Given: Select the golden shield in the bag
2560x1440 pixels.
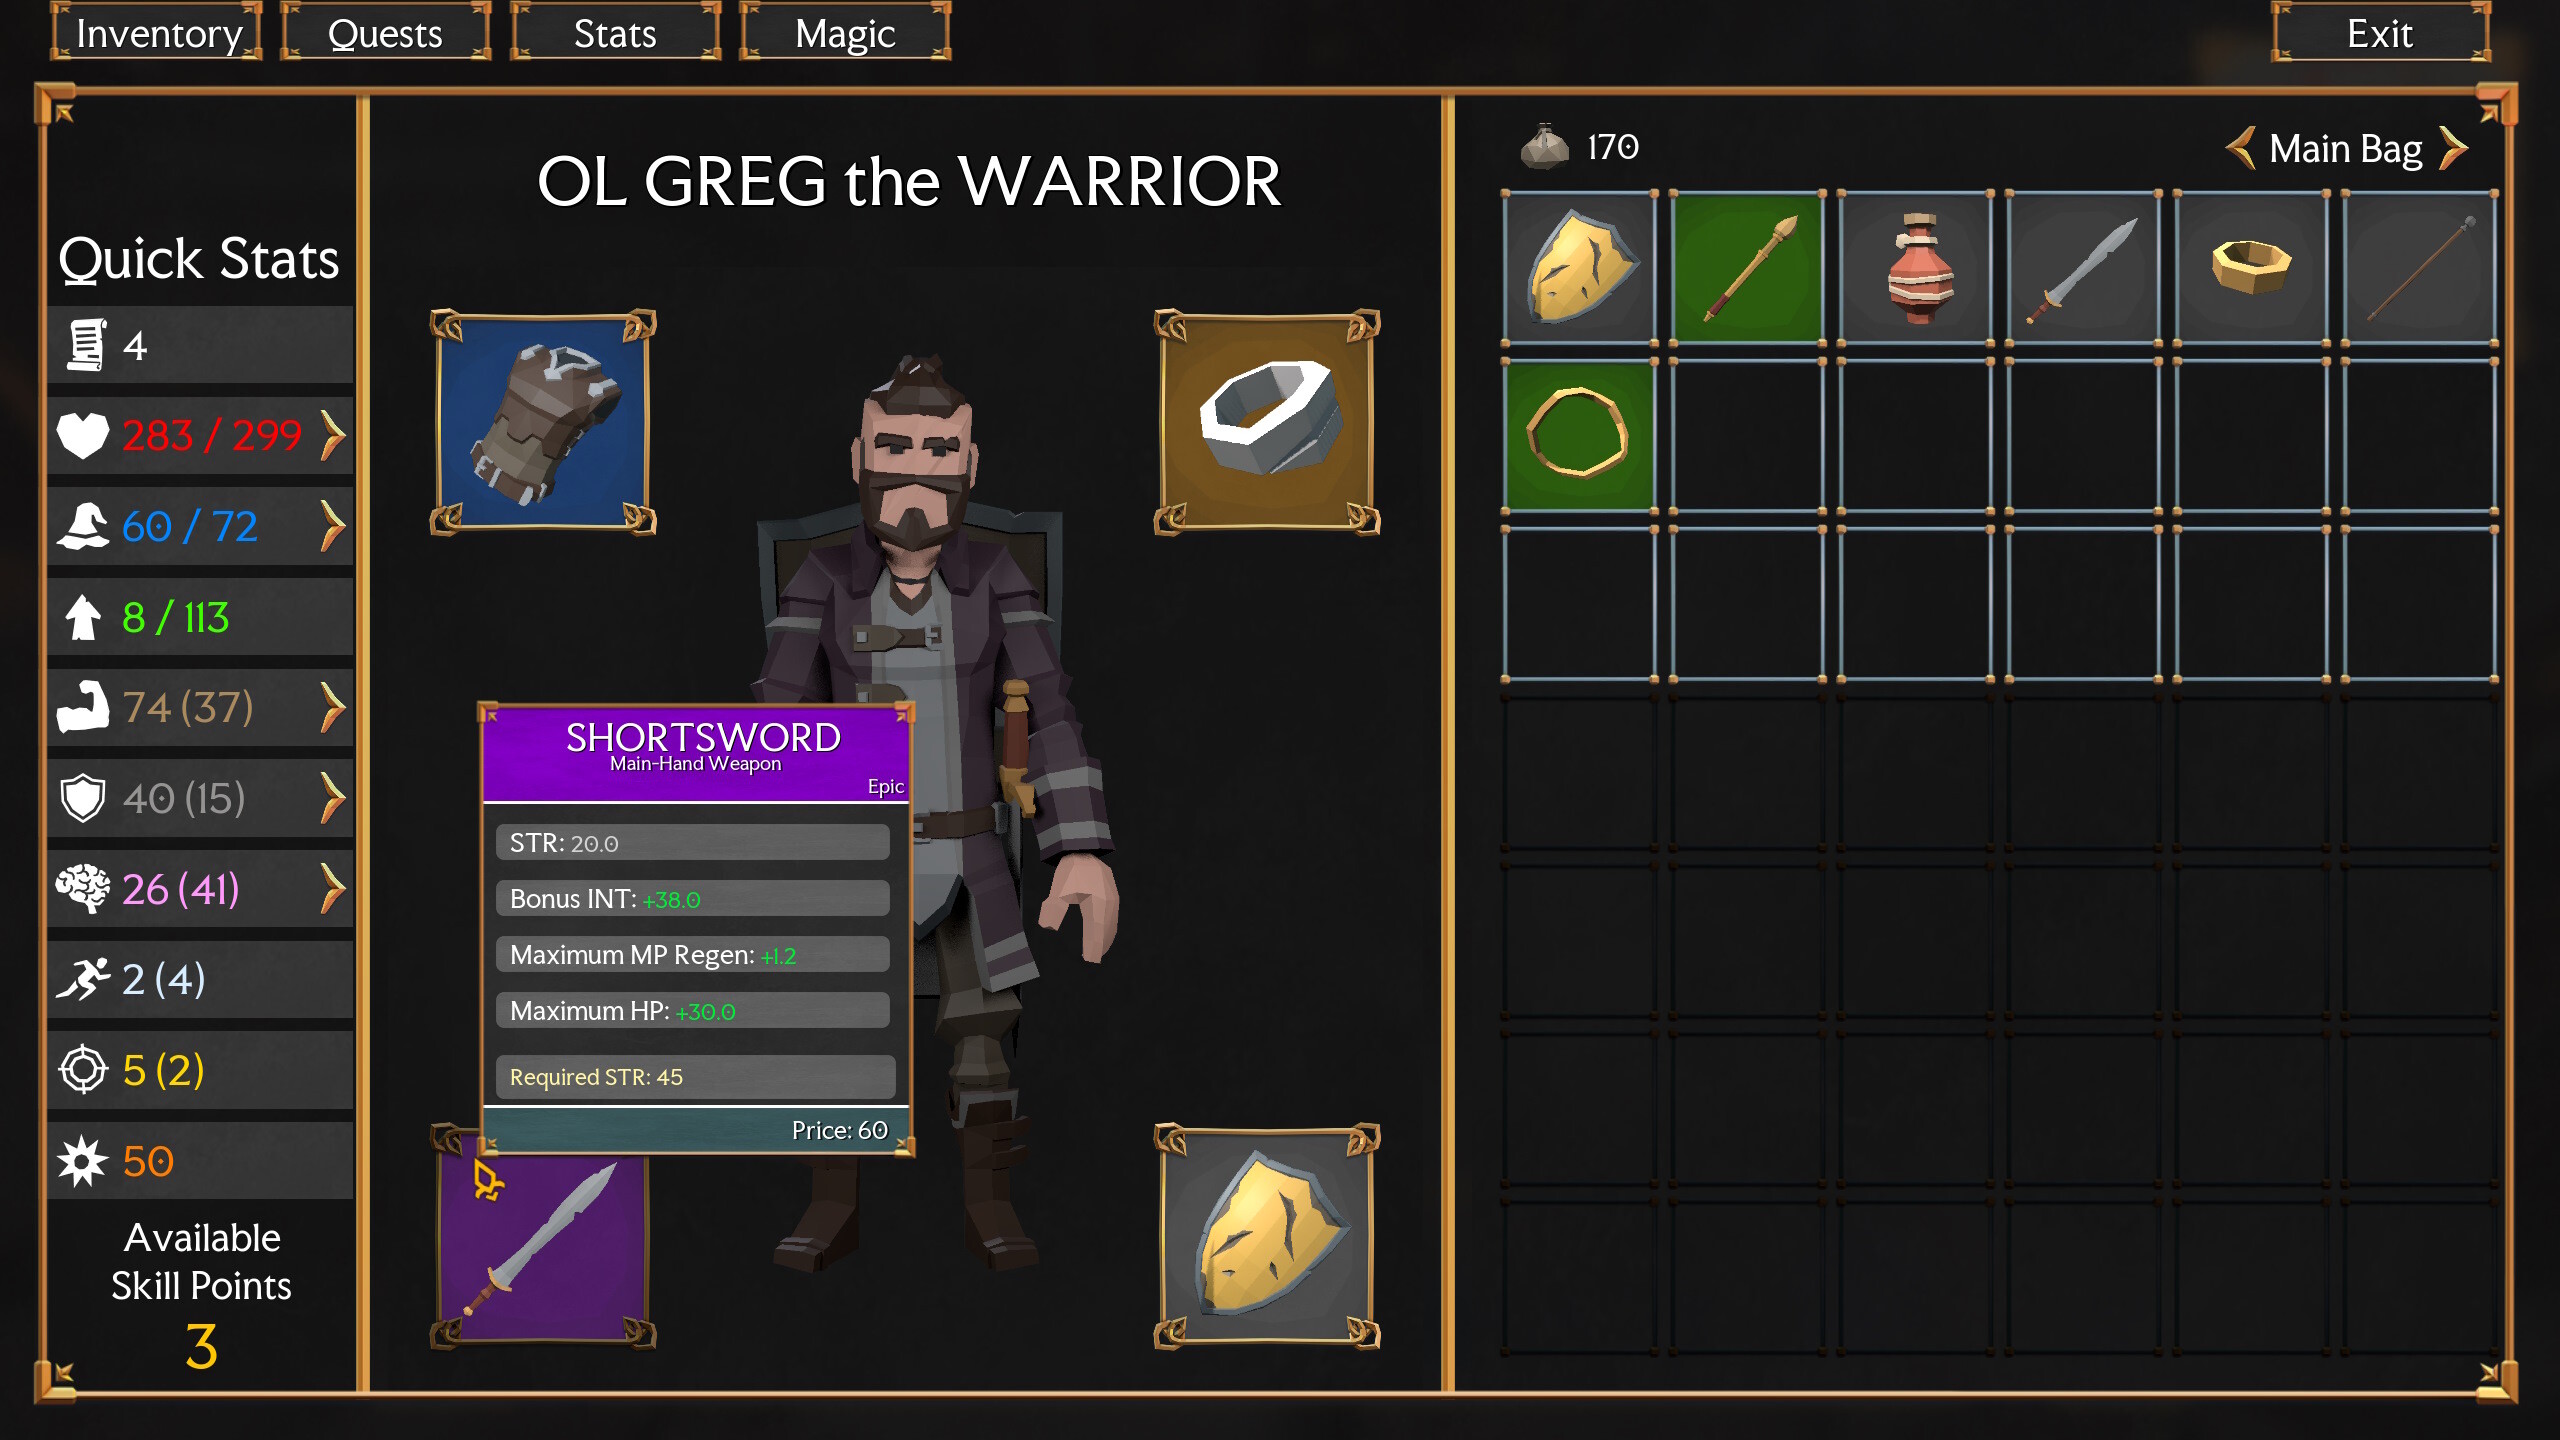Looking at the screenshot, I should click(x=1580, y=268).
